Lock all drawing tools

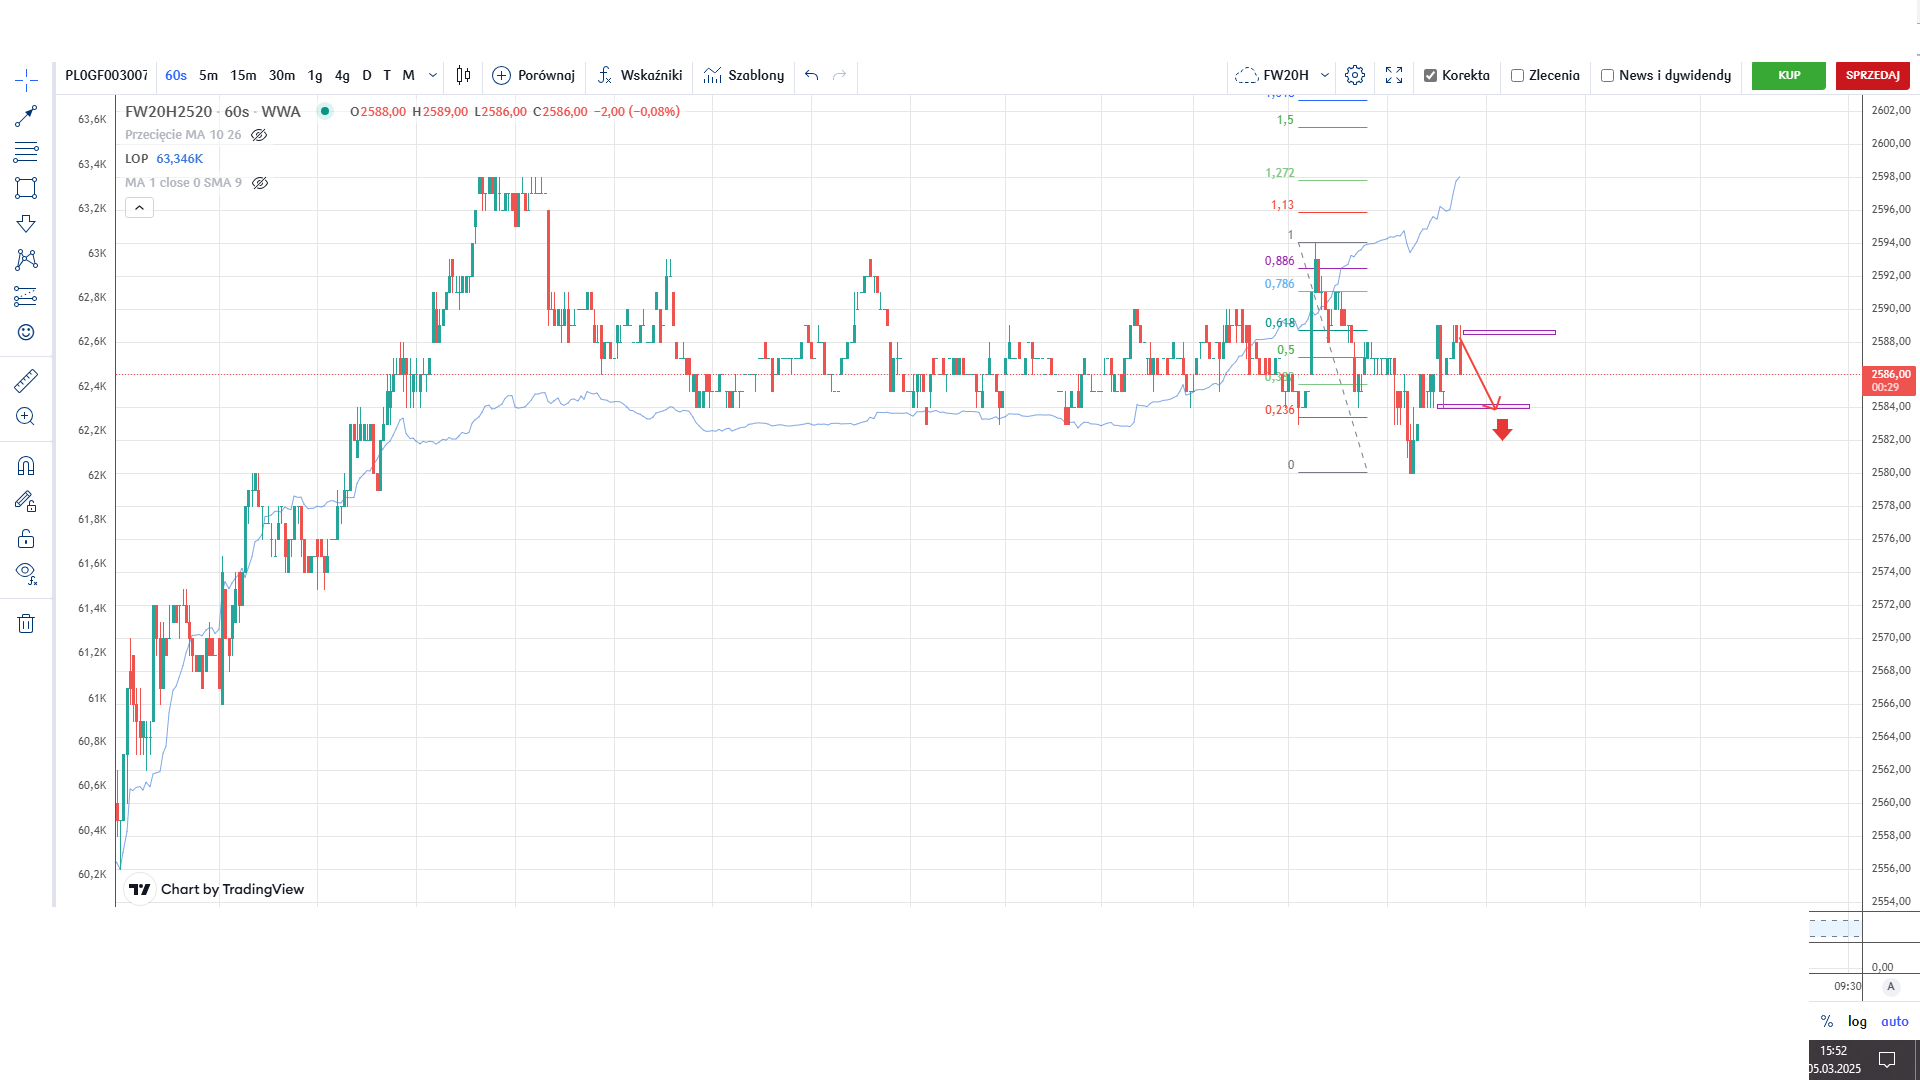click(26, 539)
